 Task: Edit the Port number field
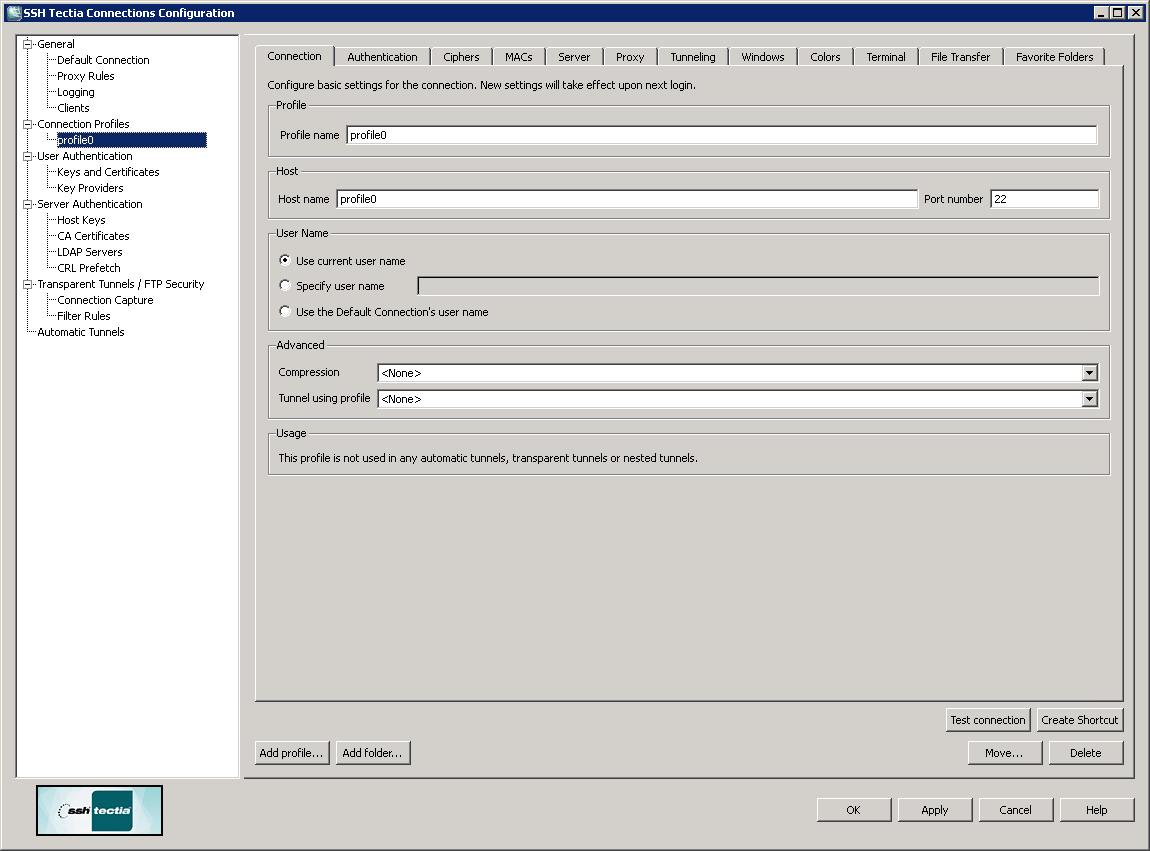coord(1043,198)
